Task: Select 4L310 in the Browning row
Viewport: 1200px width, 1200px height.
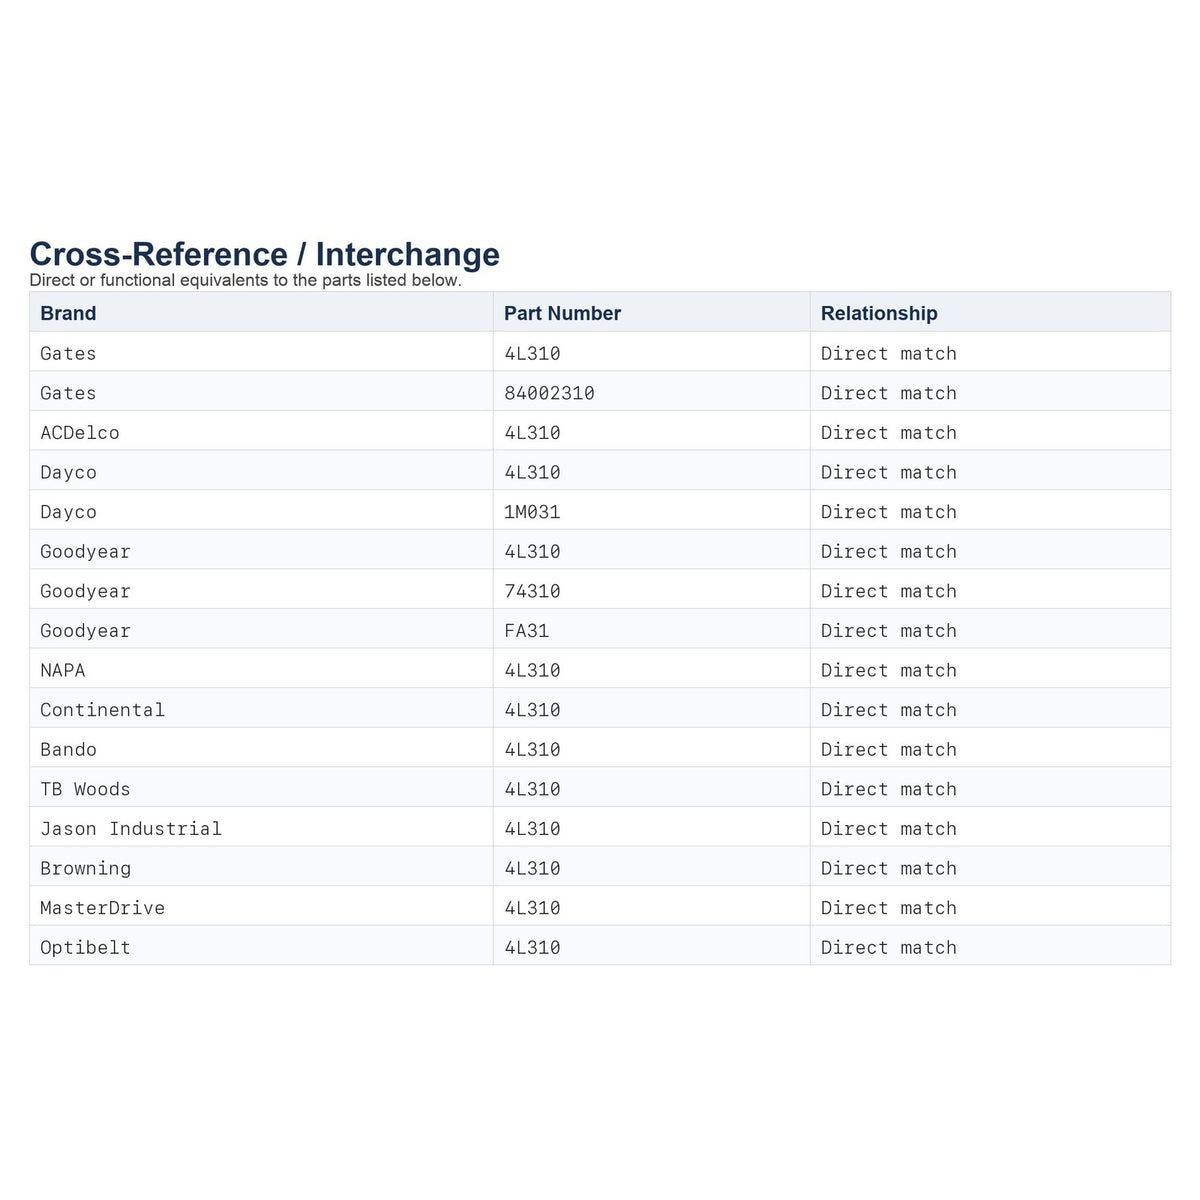Action: point(532,868)
